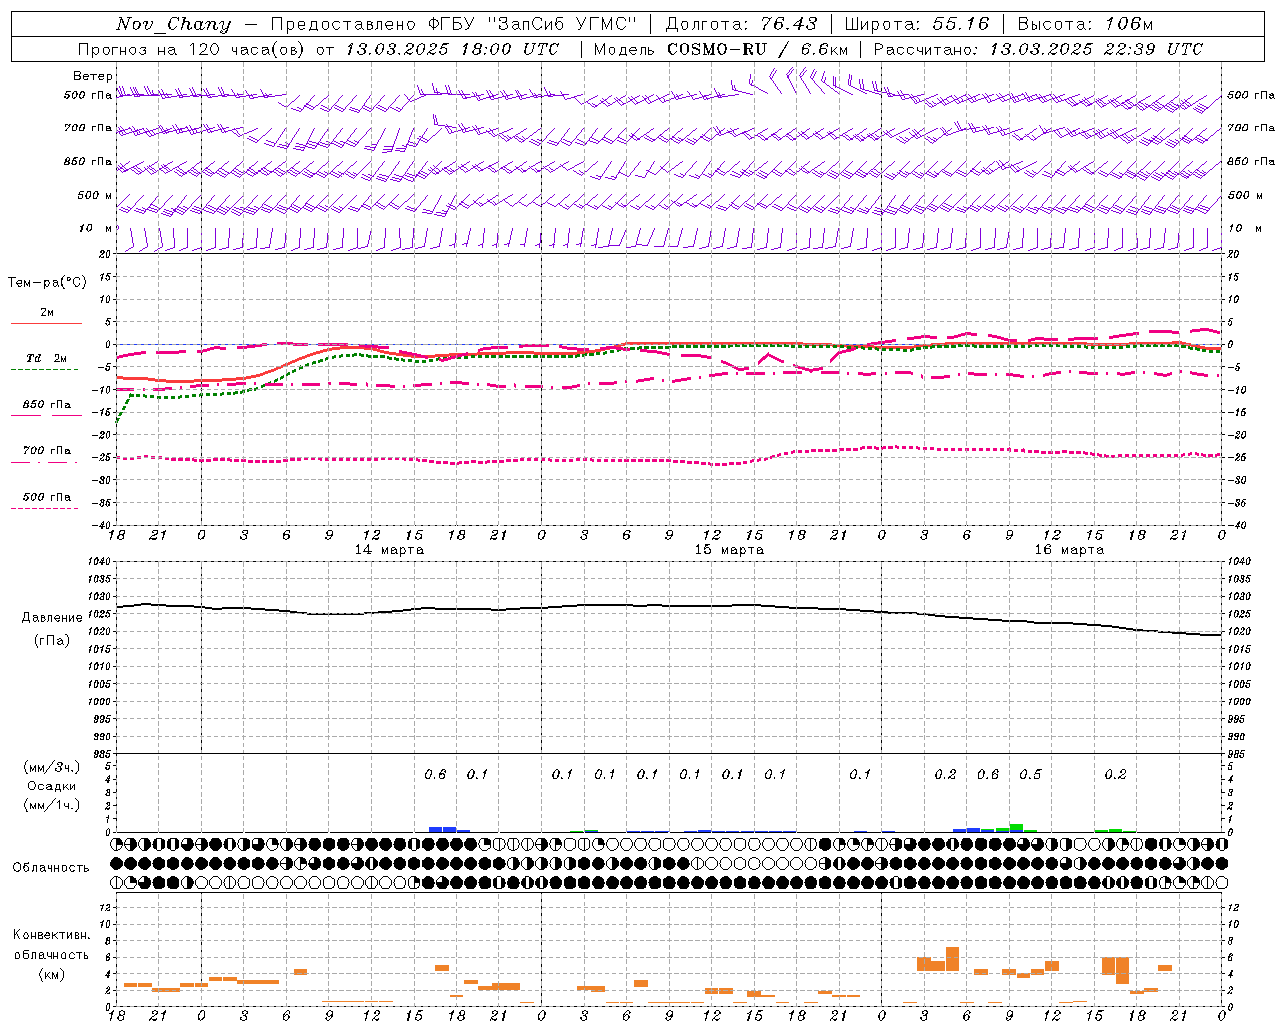Screen dimensions: 1280x1024
Task: Select the 2м temperature legend label
Action: (47, 313)
